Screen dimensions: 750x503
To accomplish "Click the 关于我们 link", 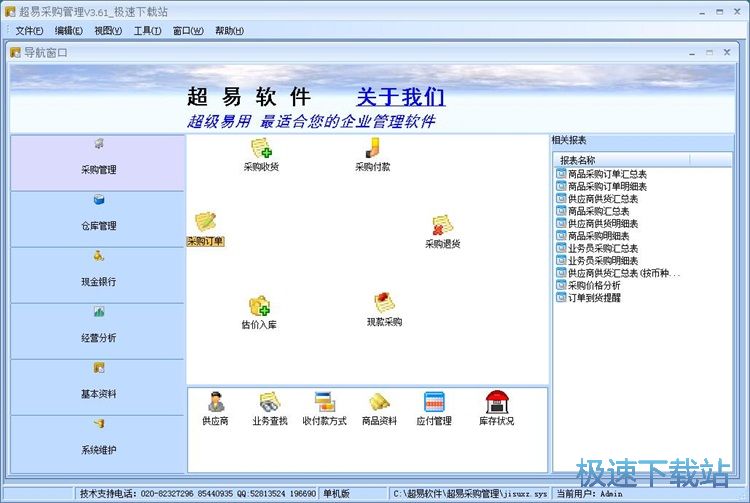I will [401, 97].
